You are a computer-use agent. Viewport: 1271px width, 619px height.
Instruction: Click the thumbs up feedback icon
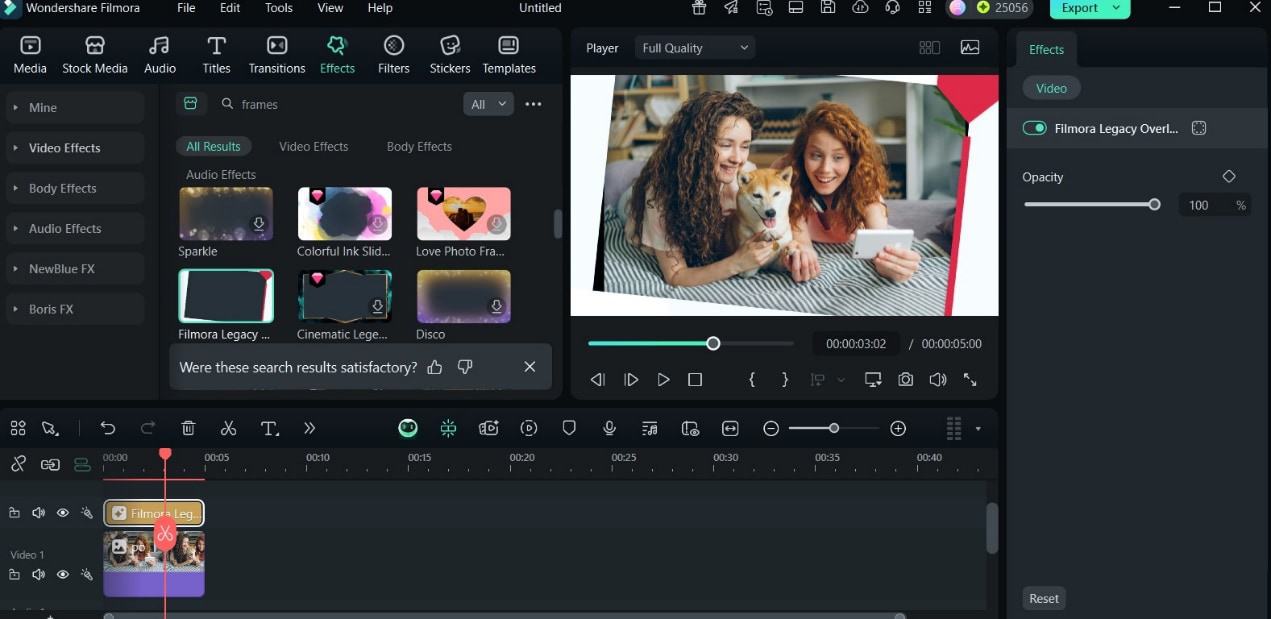(434, 367)
